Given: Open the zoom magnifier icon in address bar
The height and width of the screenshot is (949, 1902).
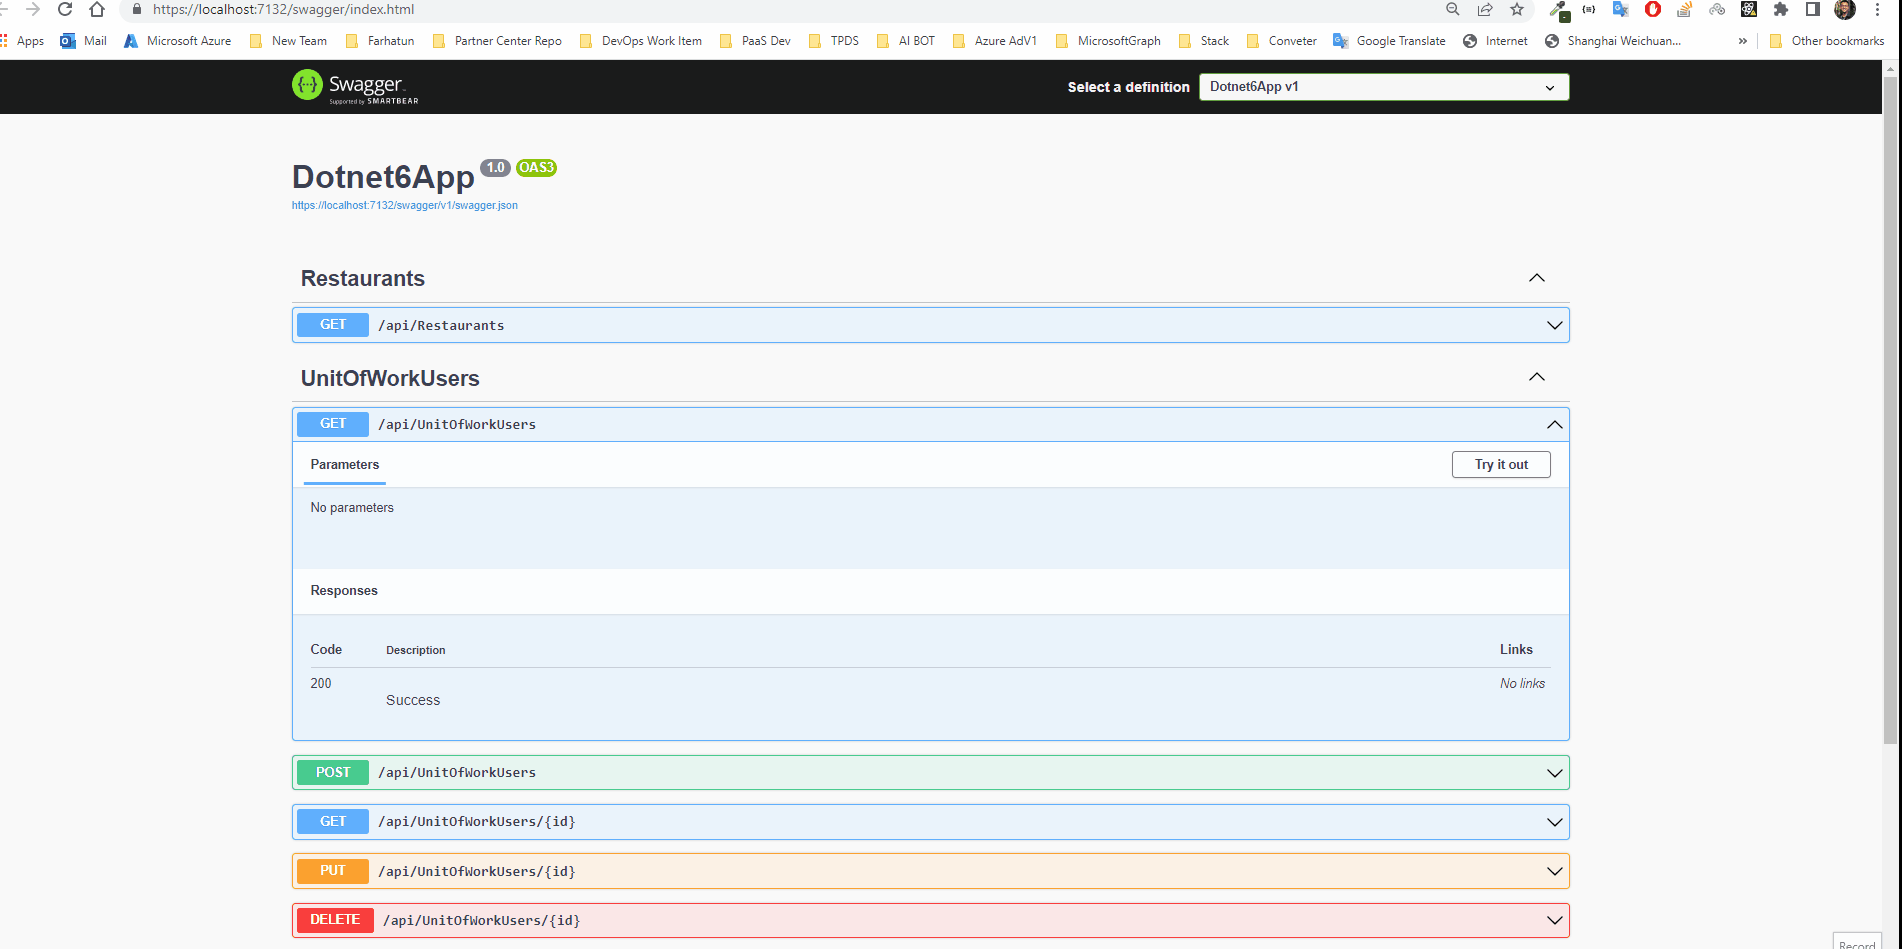Looking at the screenshot, I should 1453,9.
